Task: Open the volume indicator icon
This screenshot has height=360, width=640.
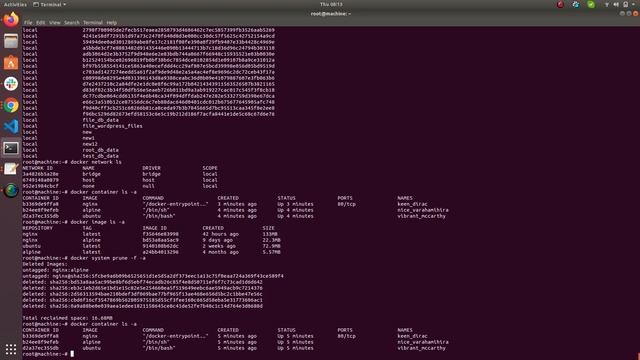Action: 616,4
